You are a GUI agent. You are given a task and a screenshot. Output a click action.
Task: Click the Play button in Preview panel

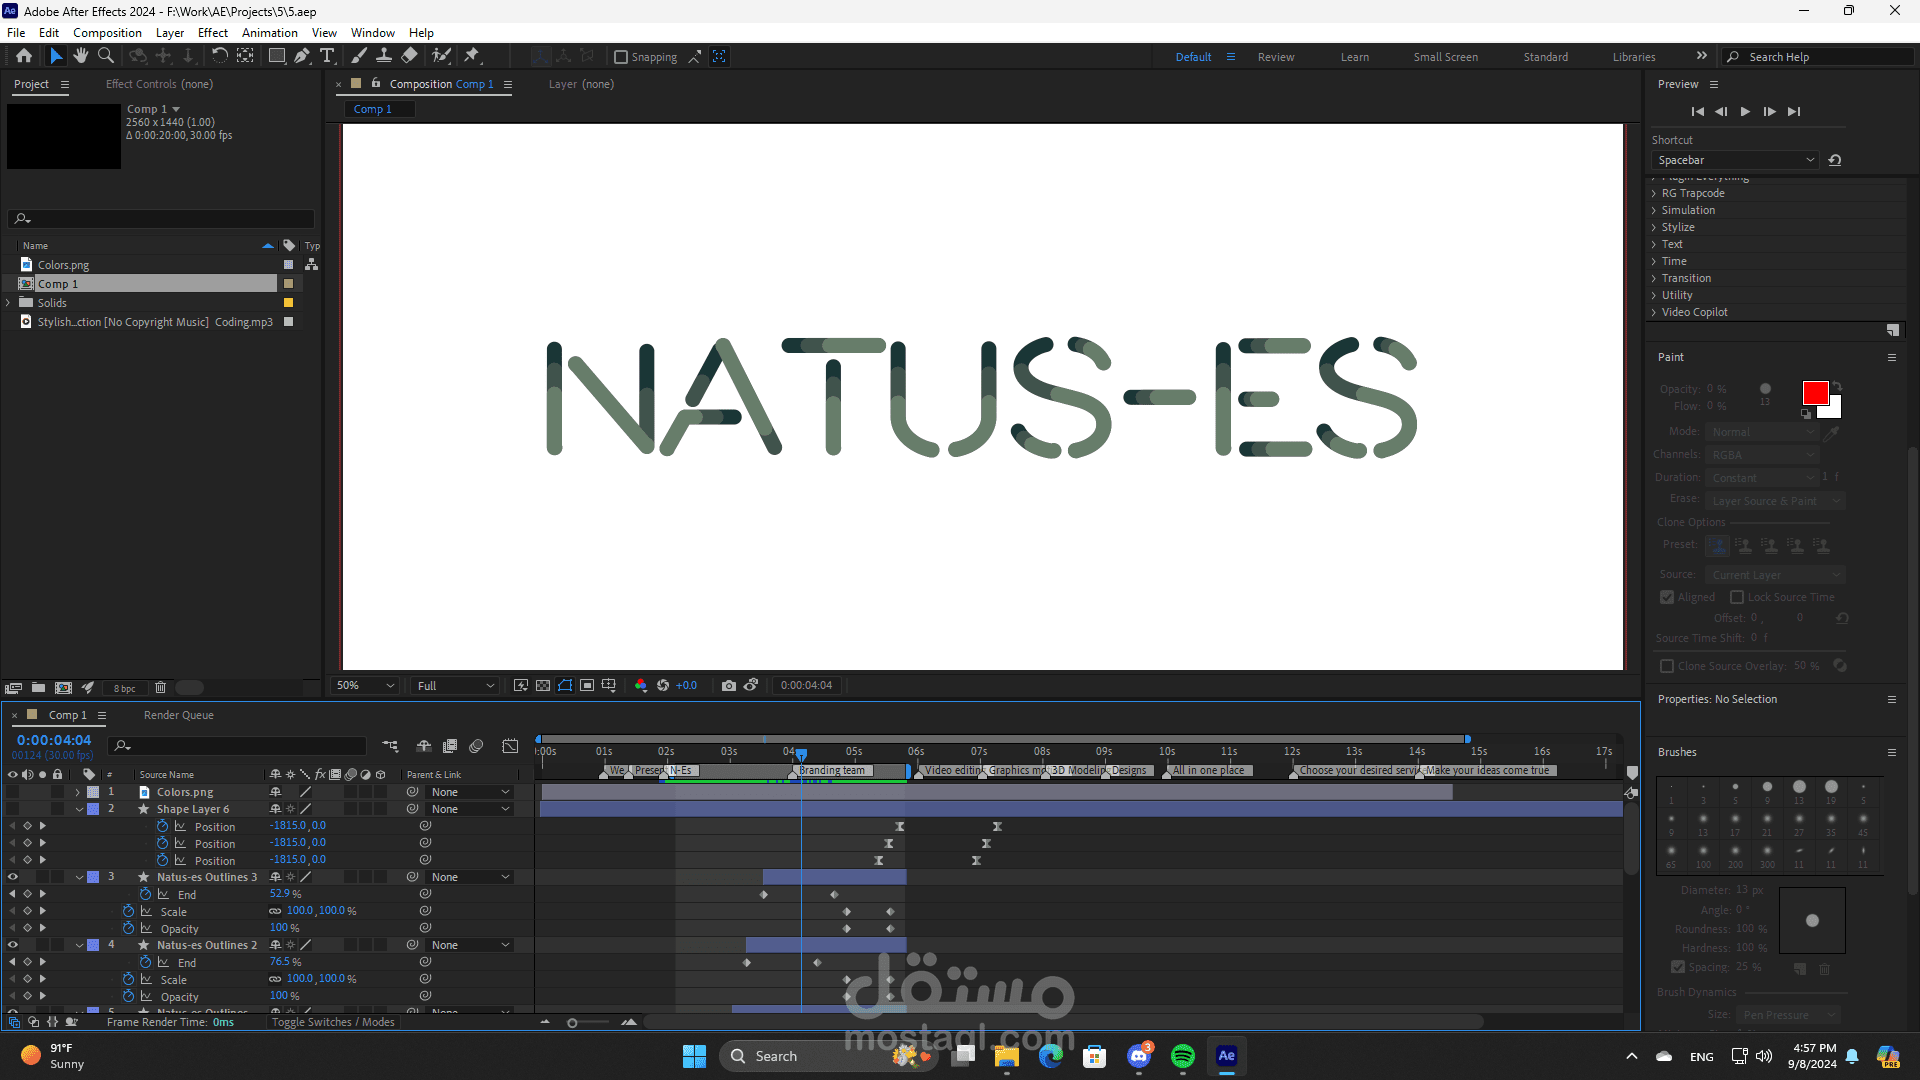[x=1745, y=112]
